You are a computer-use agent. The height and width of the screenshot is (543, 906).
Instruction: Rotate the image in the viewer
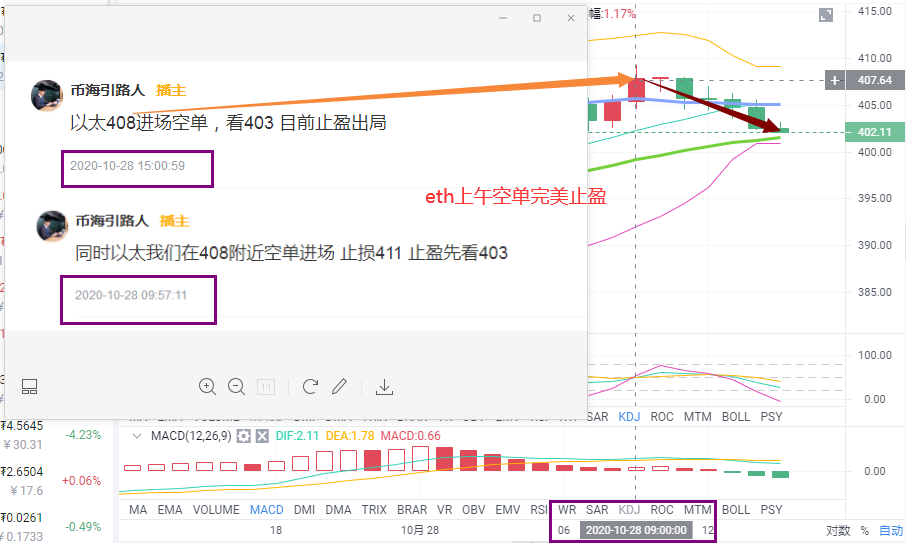[310, 386]
